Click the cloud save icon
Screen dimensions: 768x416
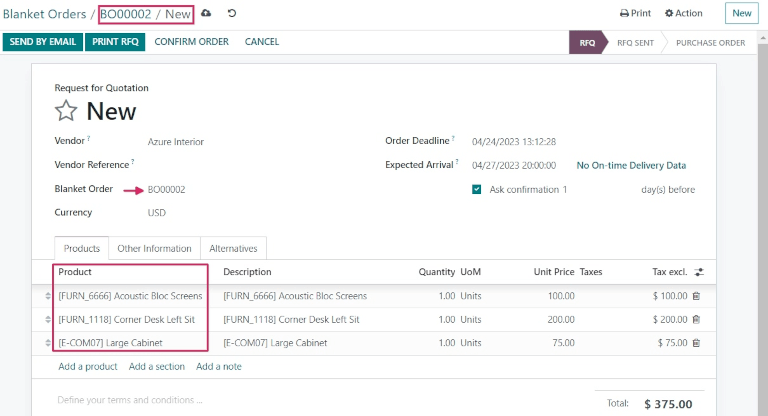(x=207, y=14)
